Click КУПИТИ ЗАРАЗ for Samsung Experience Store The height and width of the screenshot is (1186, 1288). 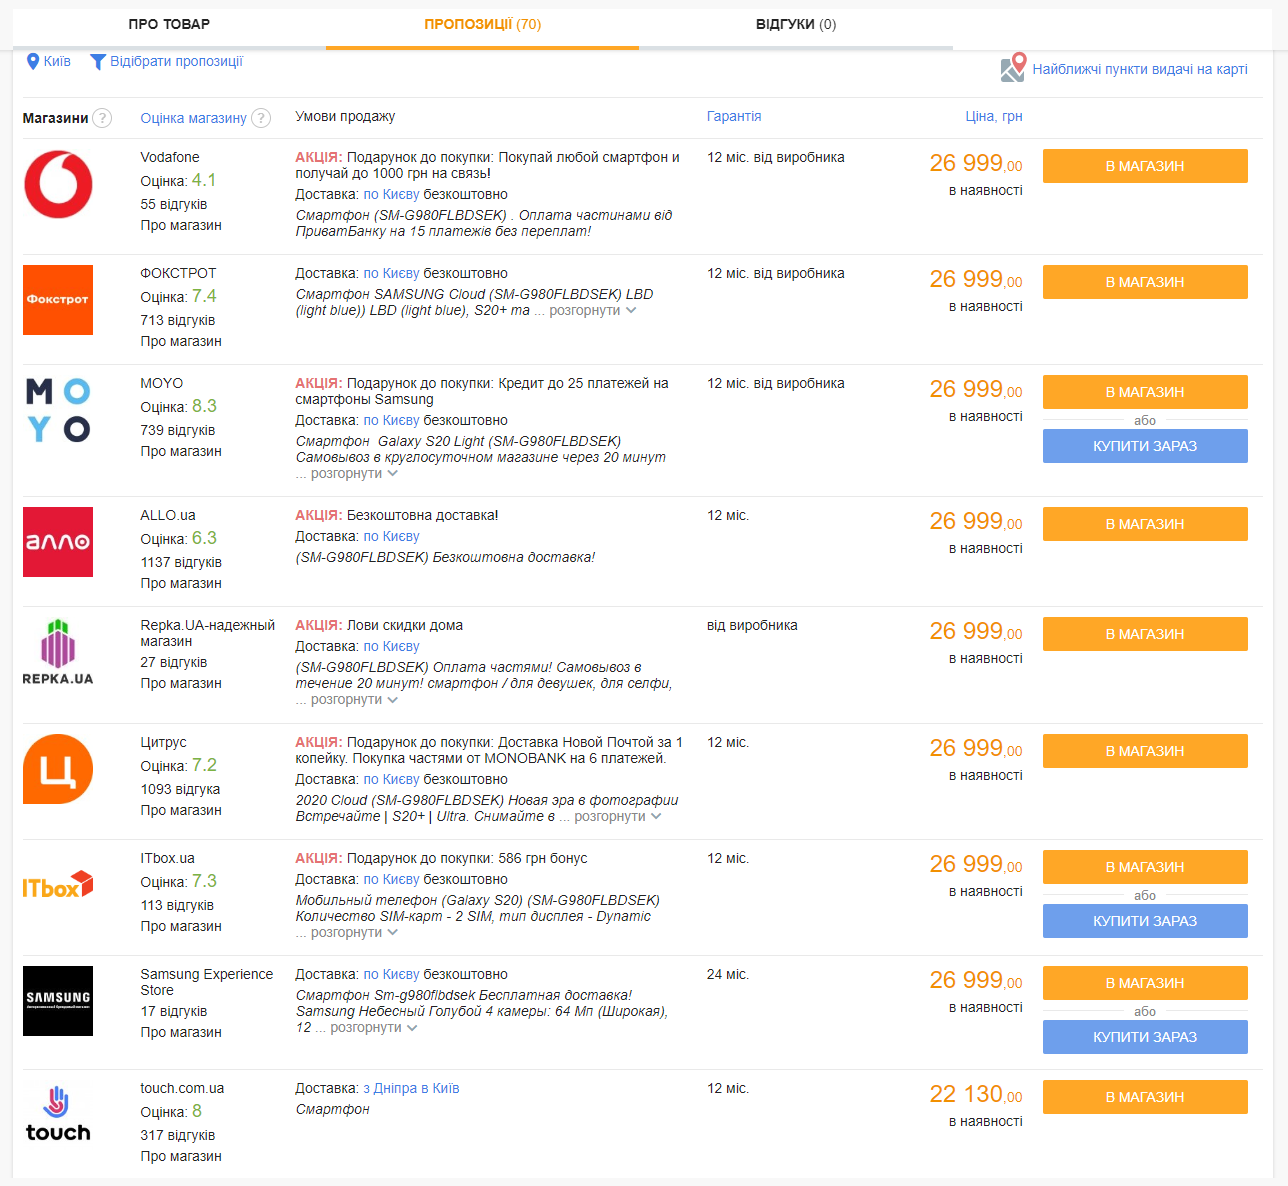[1145, 1037]
